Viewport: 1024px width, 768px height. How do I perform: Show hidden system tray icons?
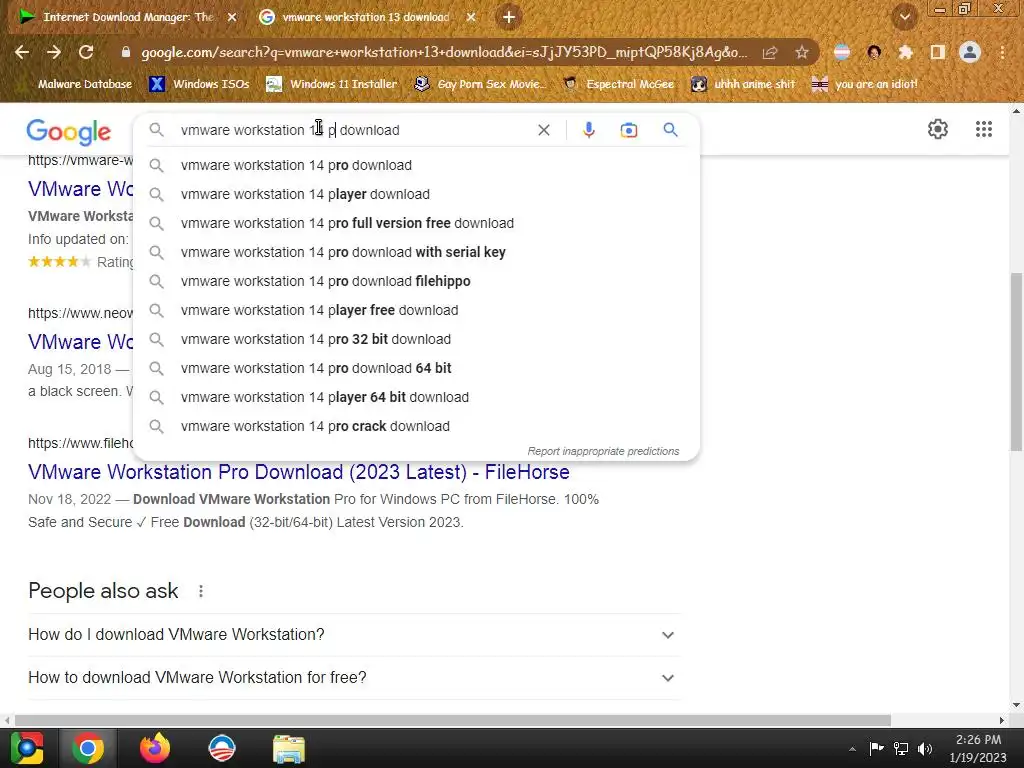[x=852, y=749]
